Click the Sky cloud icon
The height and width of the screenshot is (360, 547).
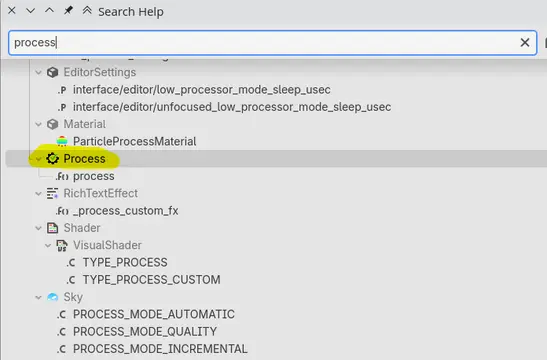[53, 297]
